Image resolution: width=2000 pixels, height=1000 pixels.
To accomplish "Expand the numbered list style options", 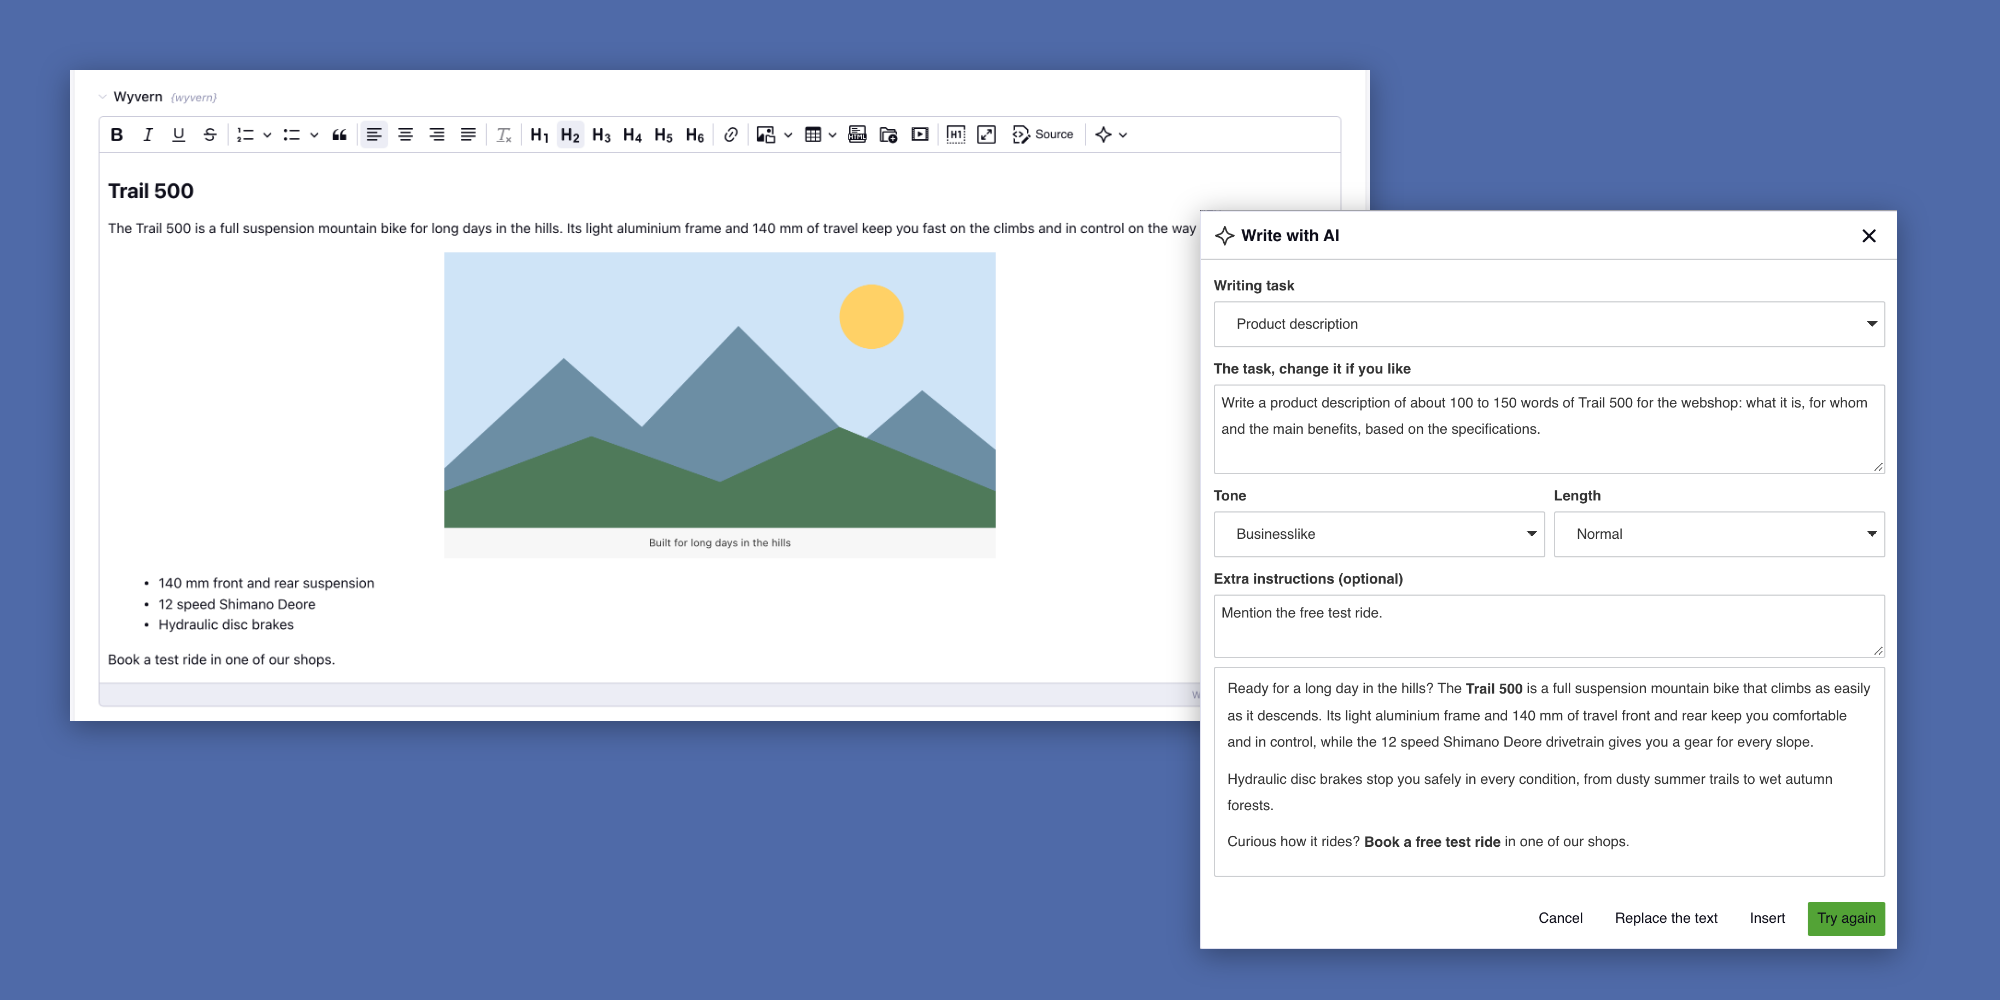I will point(267,135).
